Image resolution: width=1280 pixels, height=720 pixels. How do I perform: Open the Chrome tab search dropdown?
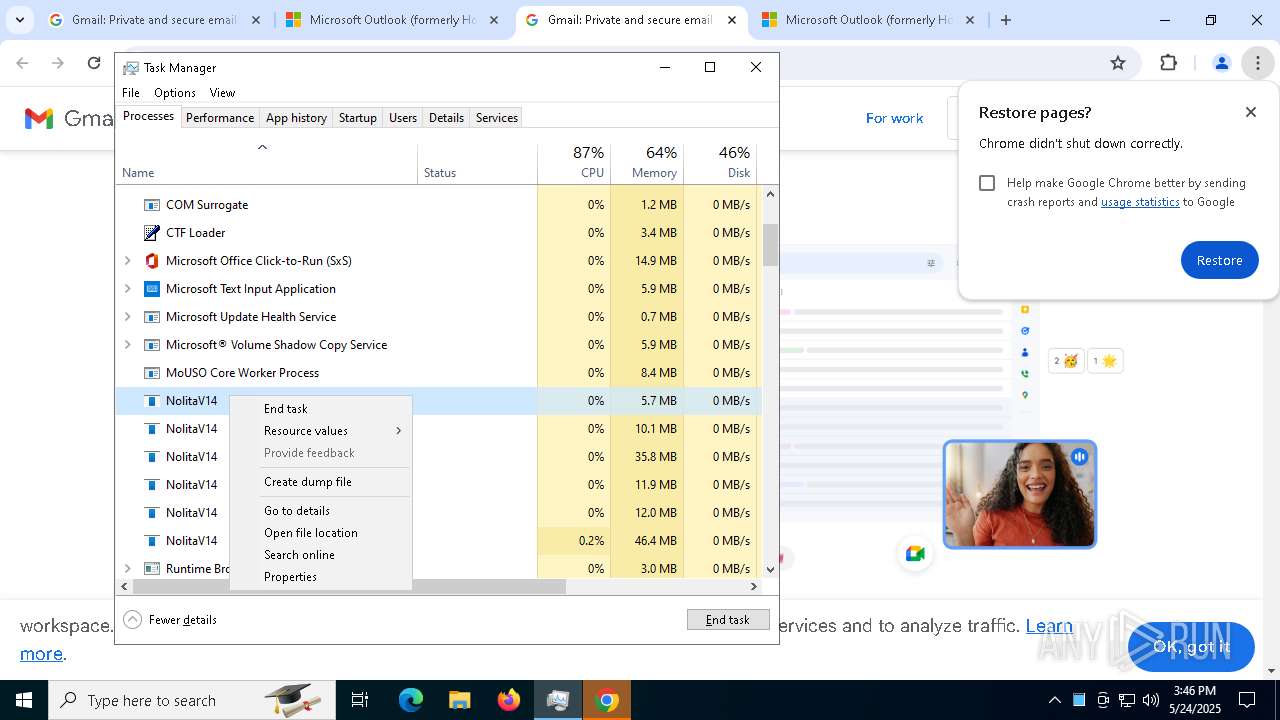coord(20,20)
